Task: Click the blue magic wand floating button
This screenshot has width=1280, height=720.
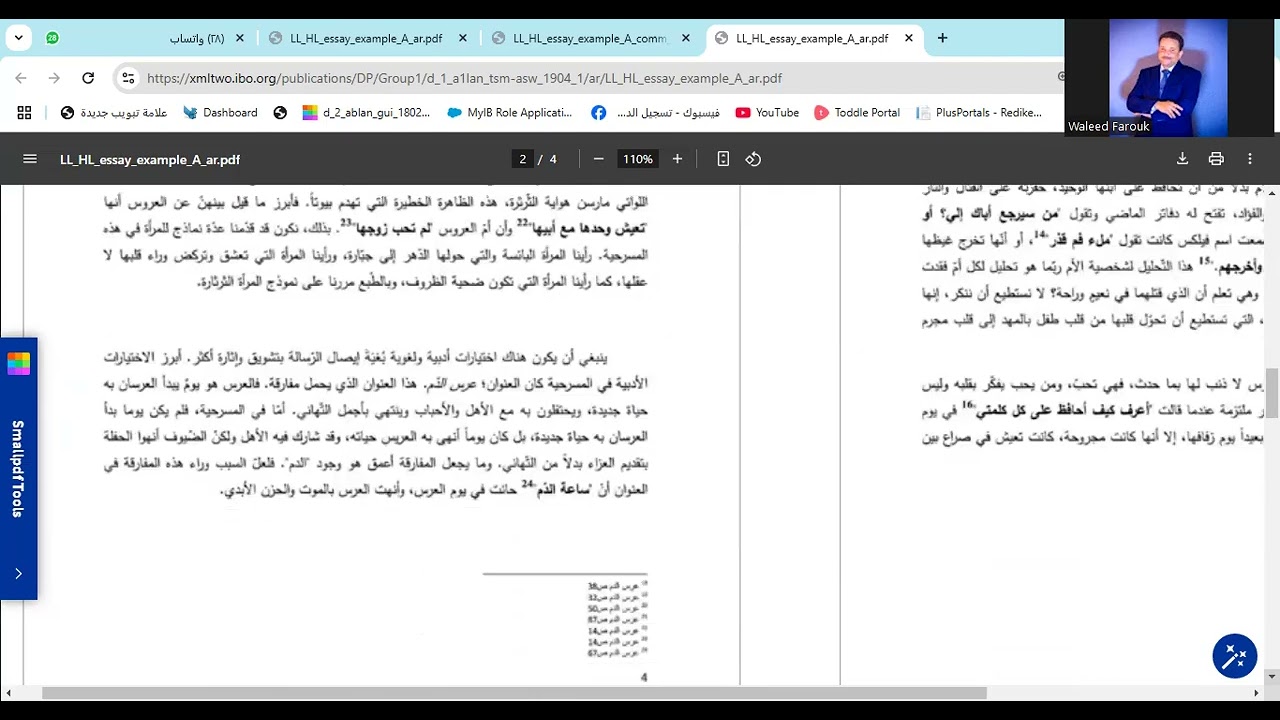Action: (x=1234, y=657)
